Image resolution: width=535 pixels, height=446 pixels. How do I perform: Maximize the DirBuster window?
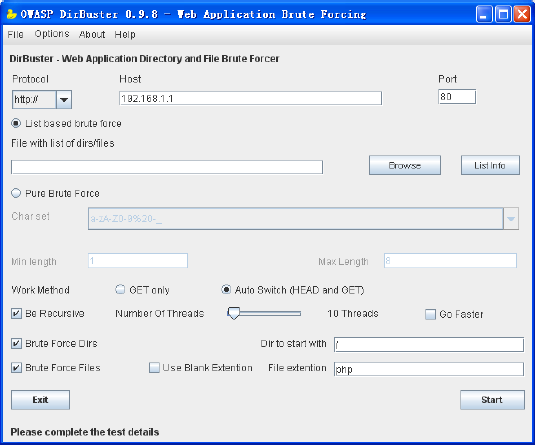503,15
